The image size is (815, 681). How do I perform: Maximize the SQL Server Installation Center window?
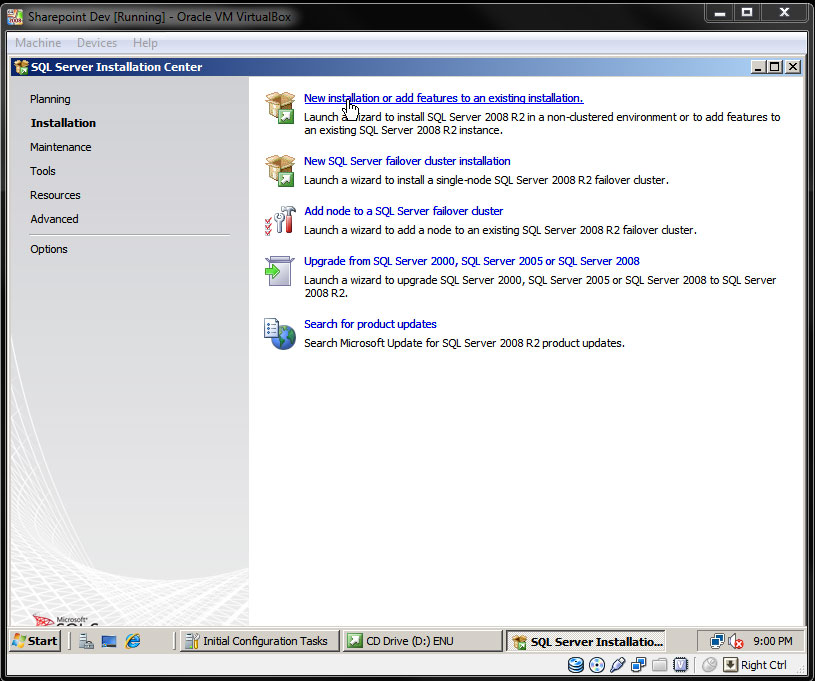(x=774, y=67)
